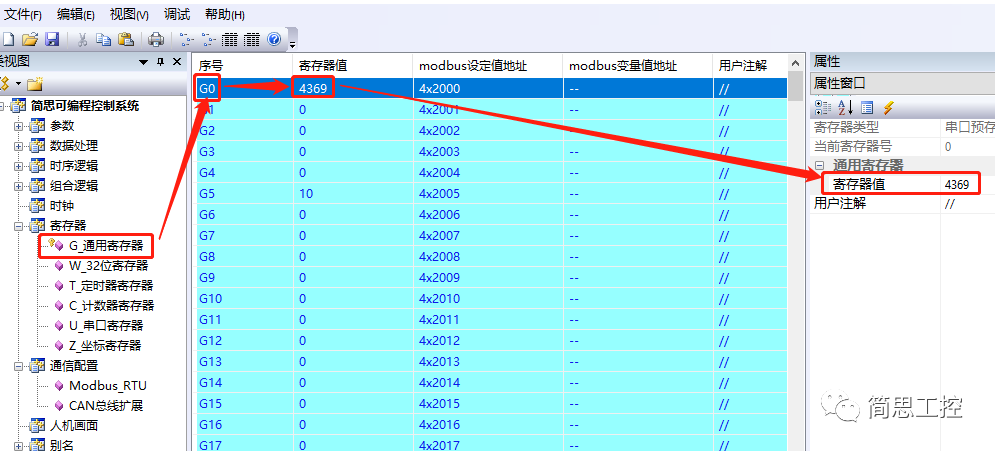Click the Open file toolbar icon
995x451 pixels.
click(x=29, y=39)
